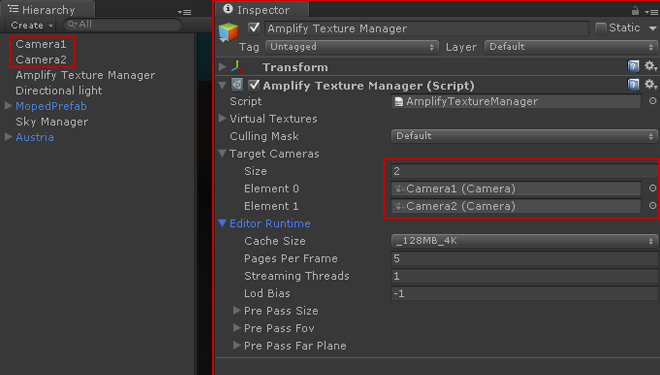Select Directional light in the Hierarchy
660x375 pixels.
tap(59, 90)
